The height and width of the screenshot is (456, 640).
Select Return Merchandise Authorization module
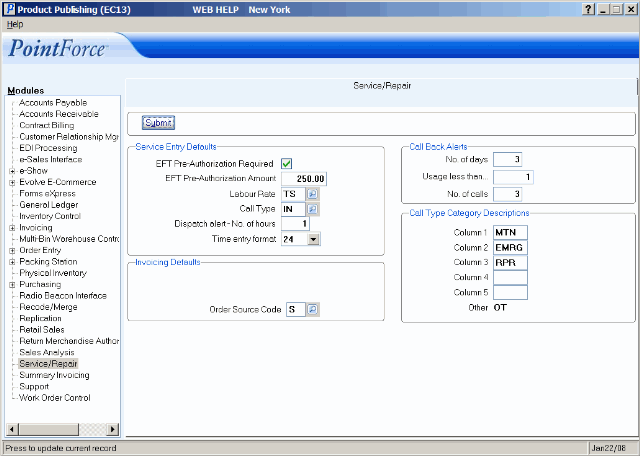click(x=69, y=341)
